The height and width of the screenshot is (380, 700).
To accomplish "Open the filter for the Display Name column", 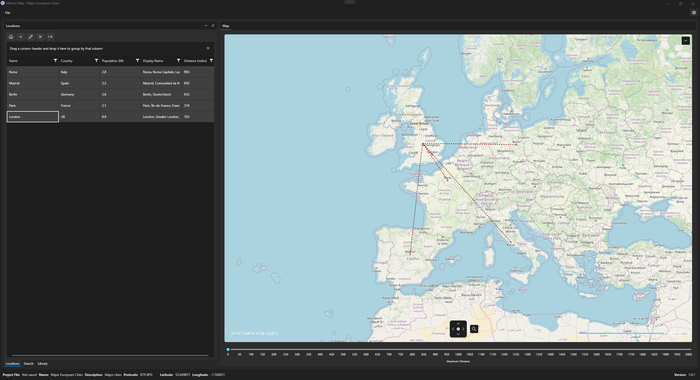I will tap(179, 61).
